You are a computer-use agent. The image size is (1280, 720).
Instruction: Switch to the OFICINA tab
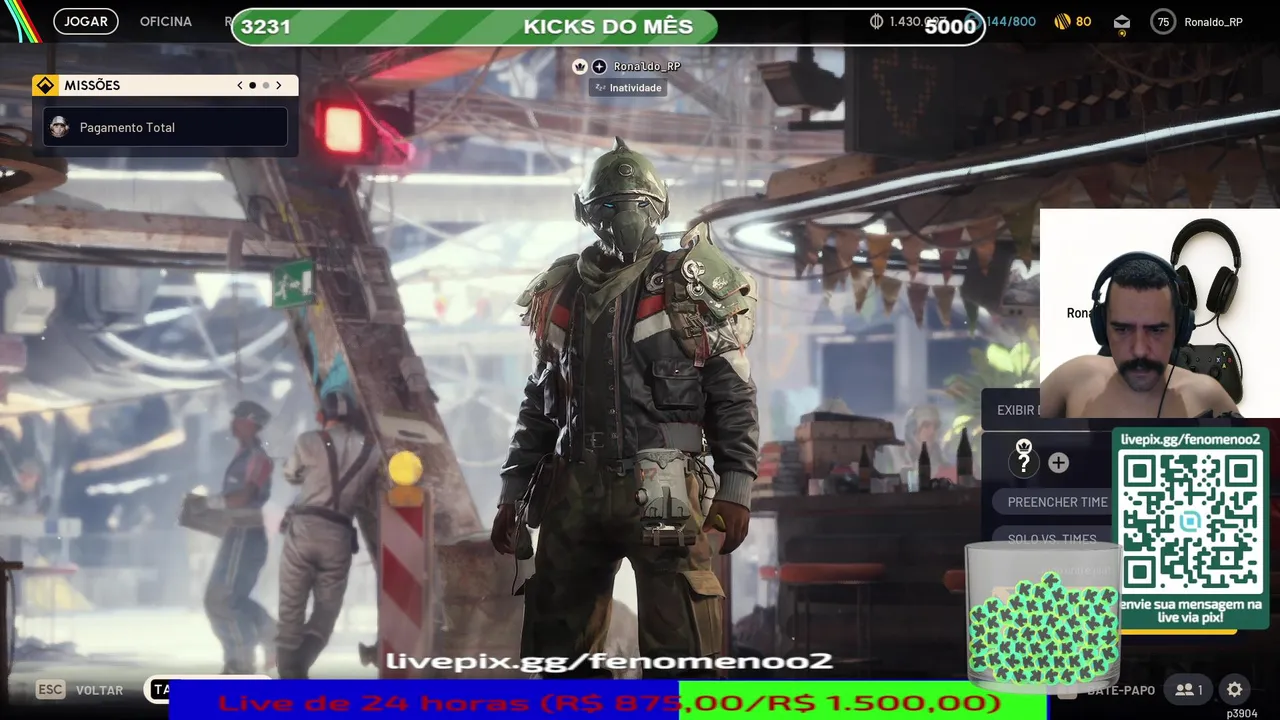point(166,21)
